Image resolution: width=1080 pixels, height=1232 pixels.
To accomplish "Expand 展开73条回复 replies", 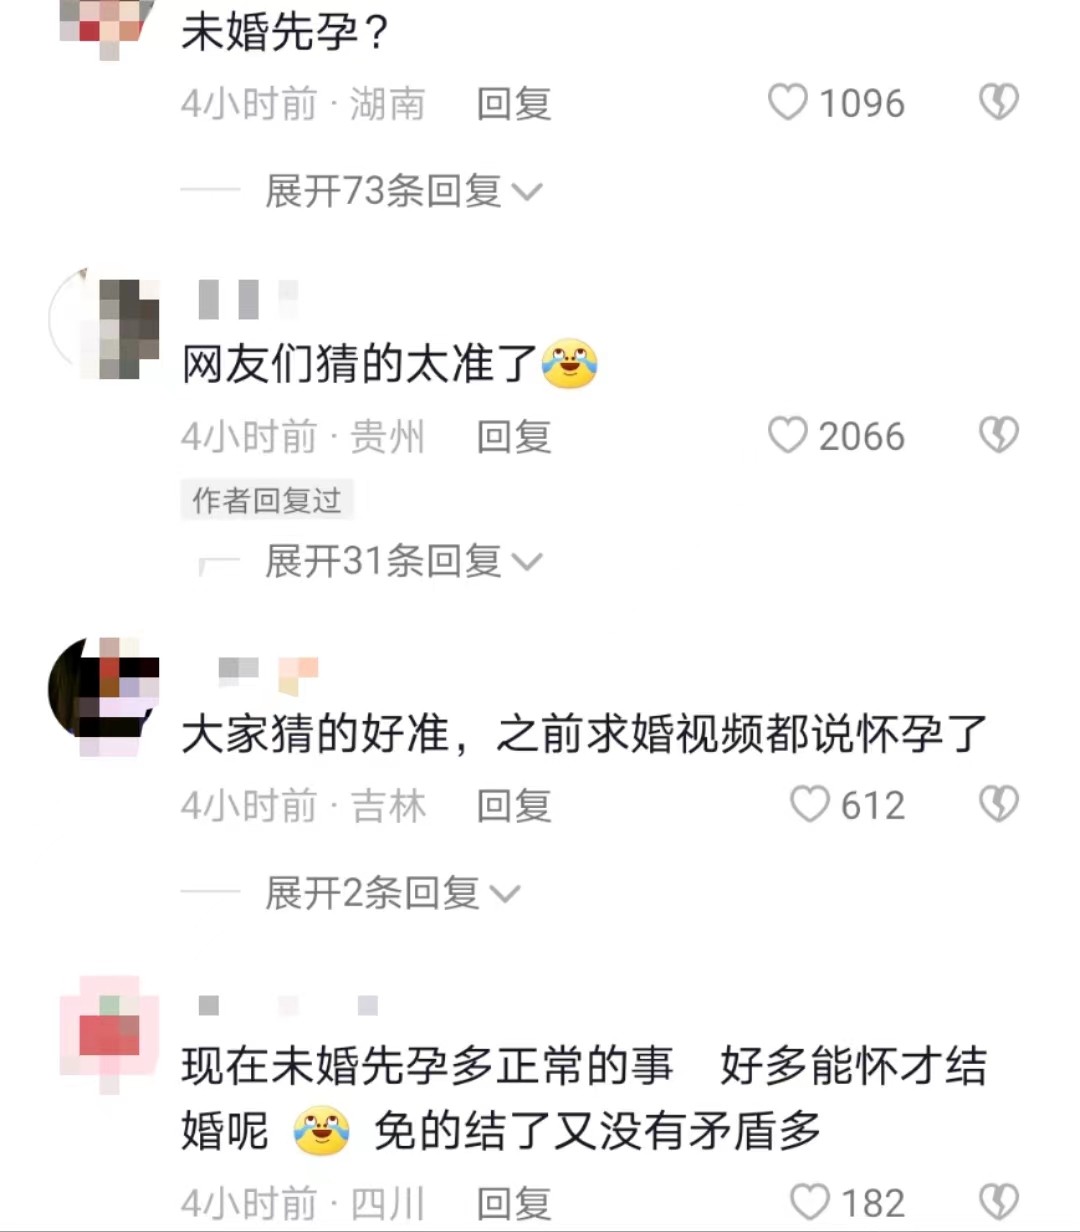I will 402,190.
